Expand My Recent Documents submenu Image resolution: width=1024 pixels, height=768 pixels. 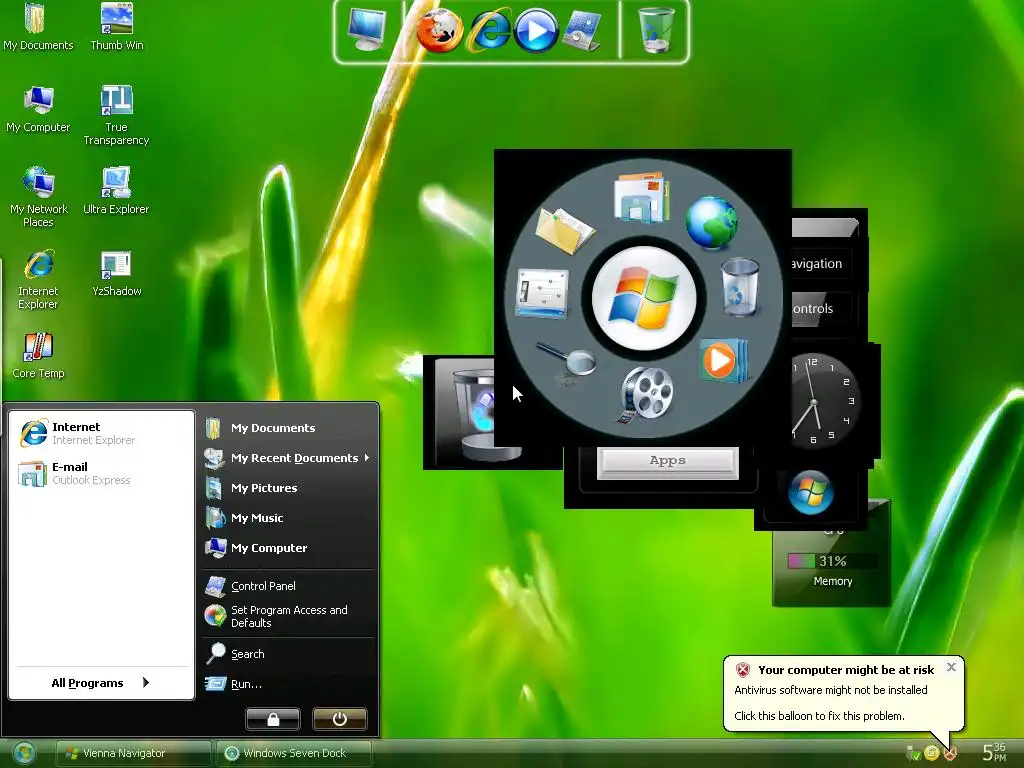click(x=288, y=458)
